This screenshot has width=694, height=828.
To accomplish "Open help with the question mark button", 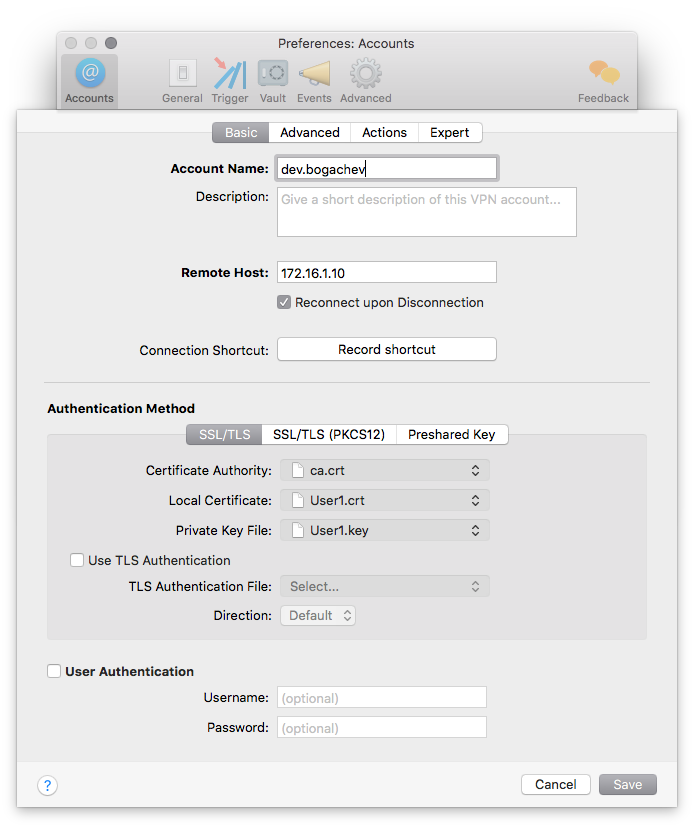I will point(48,785).
